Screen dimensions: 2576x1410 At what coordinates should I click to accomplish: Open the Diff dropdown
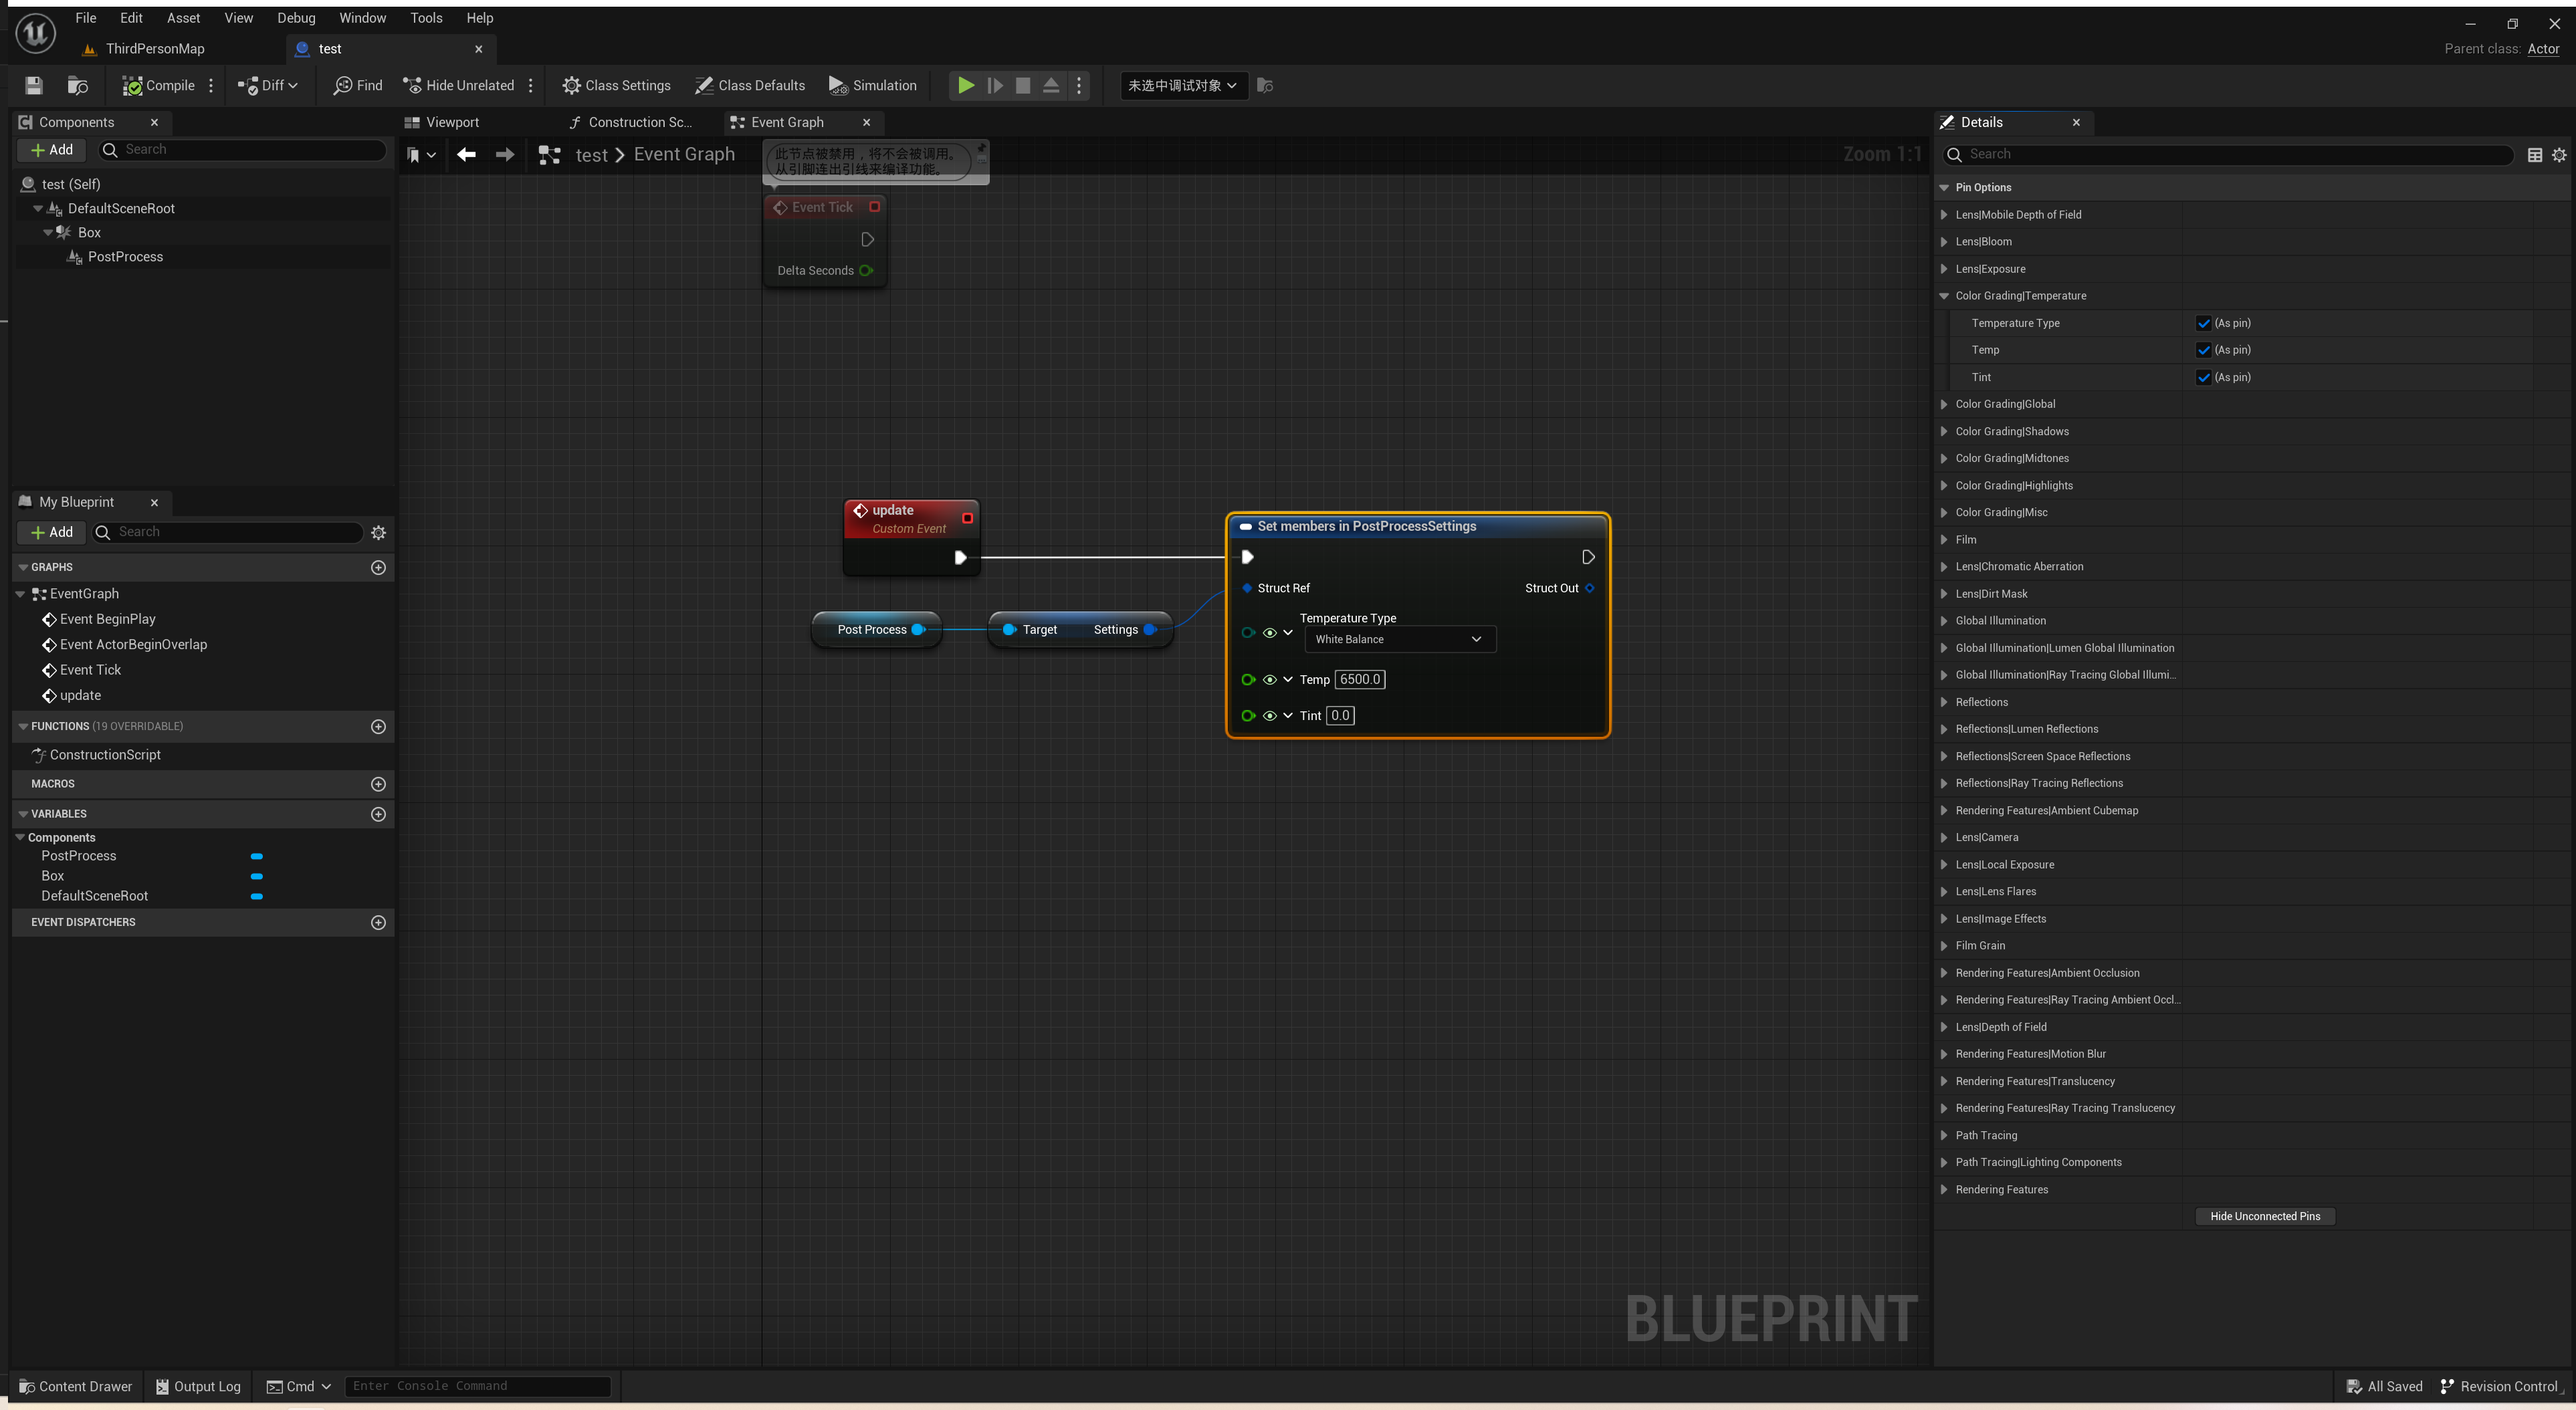pos(267,85)
